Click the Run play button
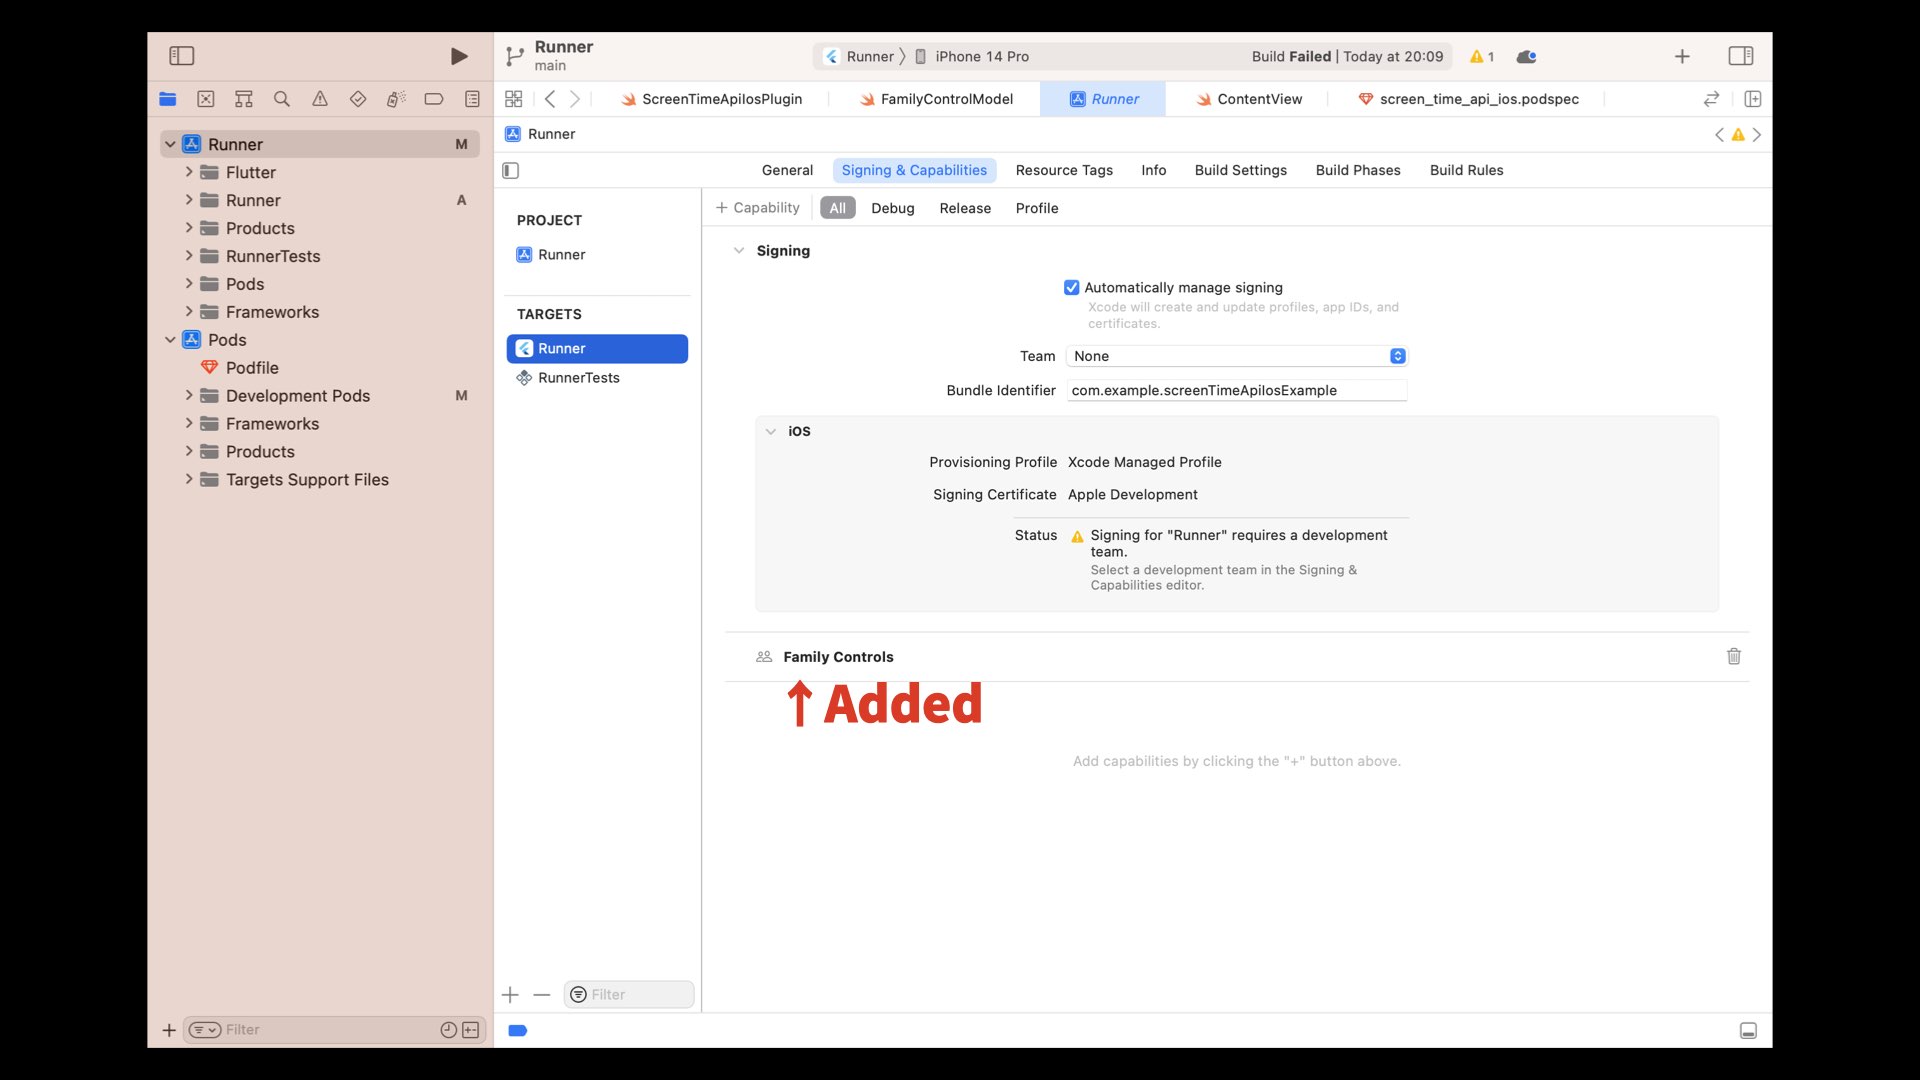The image size is (1920, 1080). 458,56
